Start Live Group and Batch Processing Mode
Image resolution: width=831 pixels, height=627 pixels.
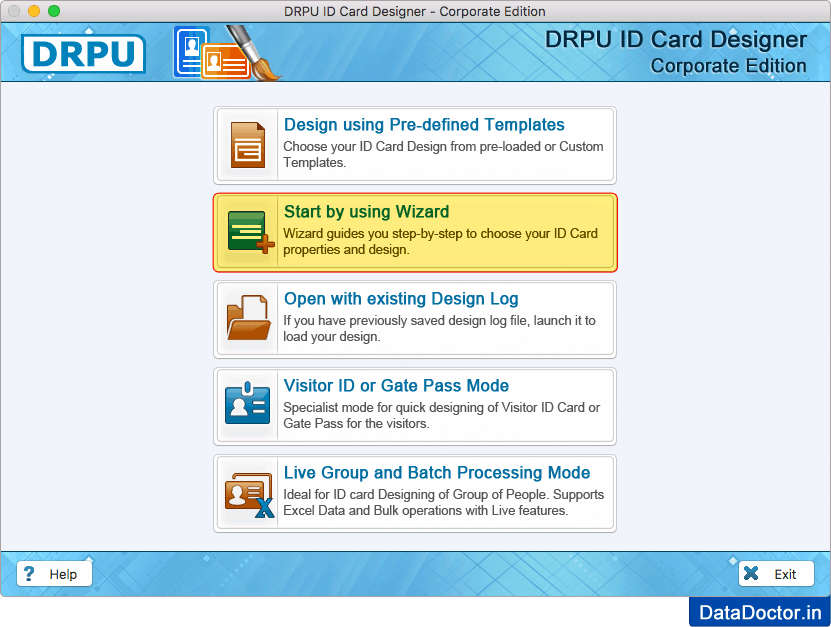click(415, 493)
